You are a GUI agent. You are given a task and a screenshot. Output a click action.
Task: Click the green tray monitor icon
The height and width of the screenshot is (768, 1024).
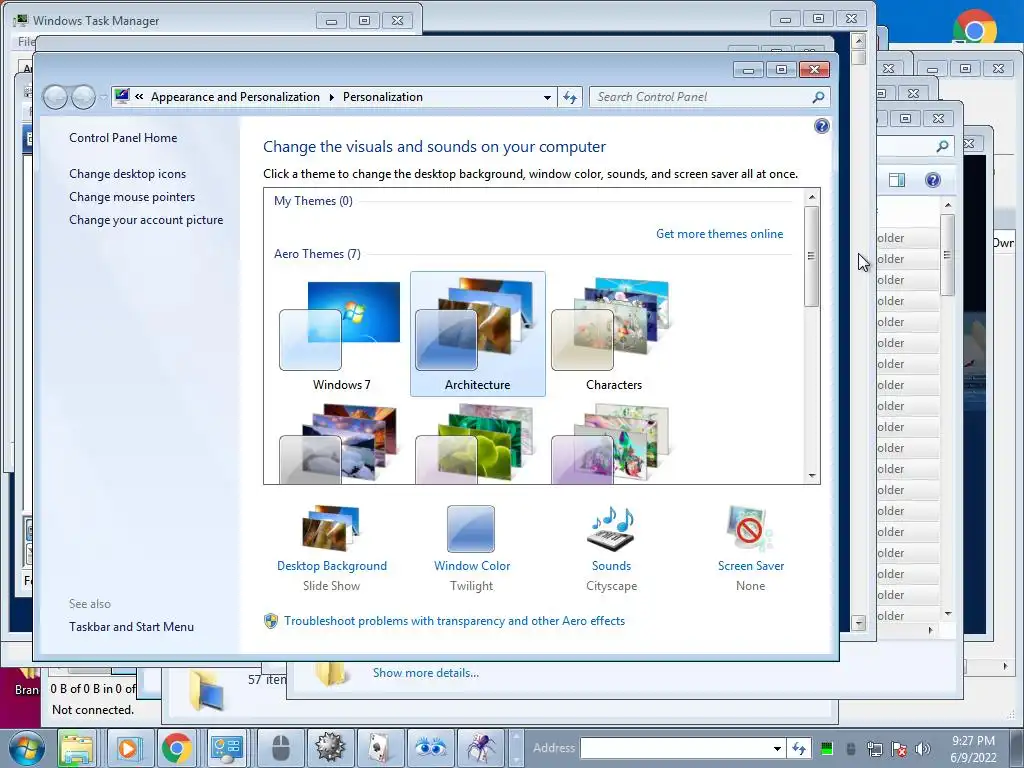pos(826,748)
